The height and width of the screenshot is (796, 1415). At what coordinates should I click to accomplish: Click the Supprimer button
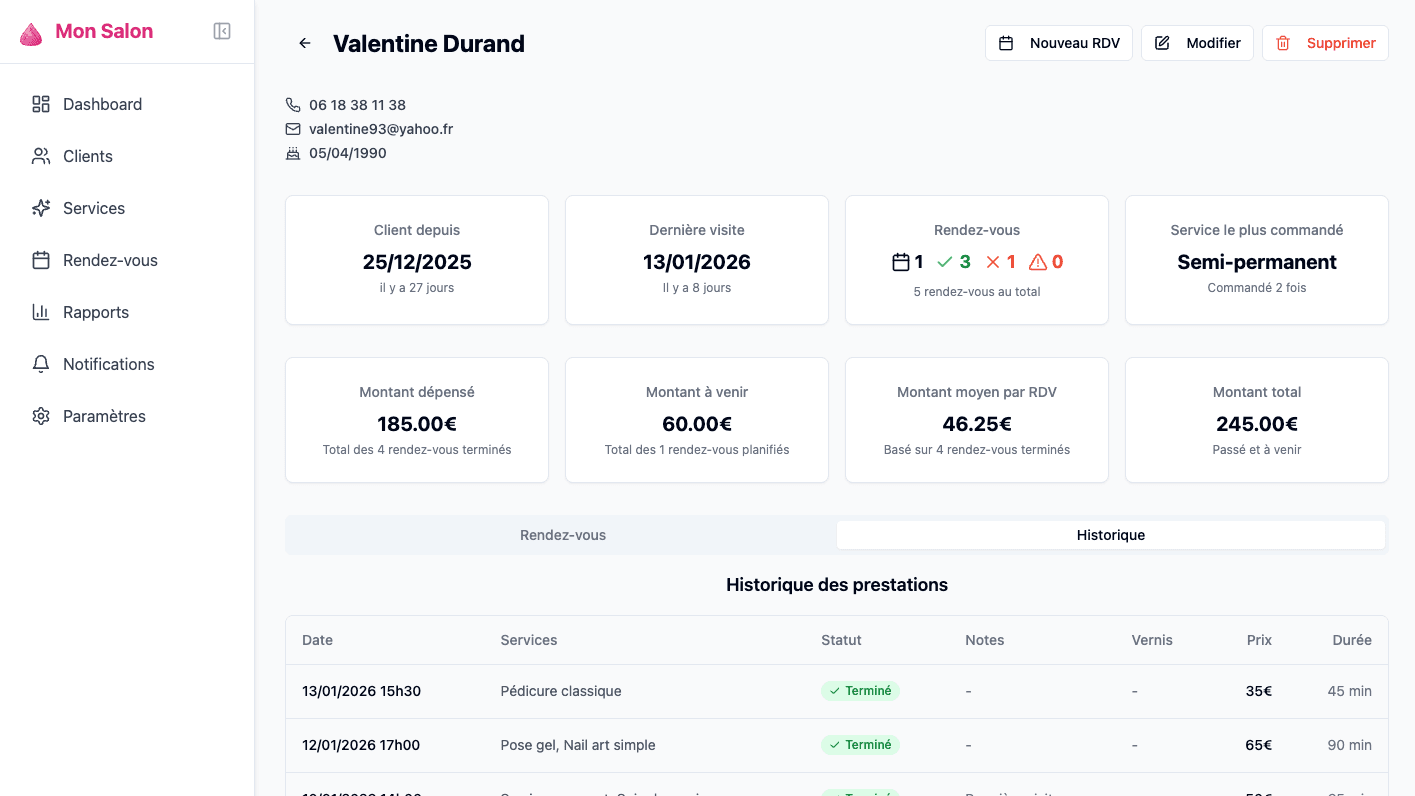(x=1325, y=43)
